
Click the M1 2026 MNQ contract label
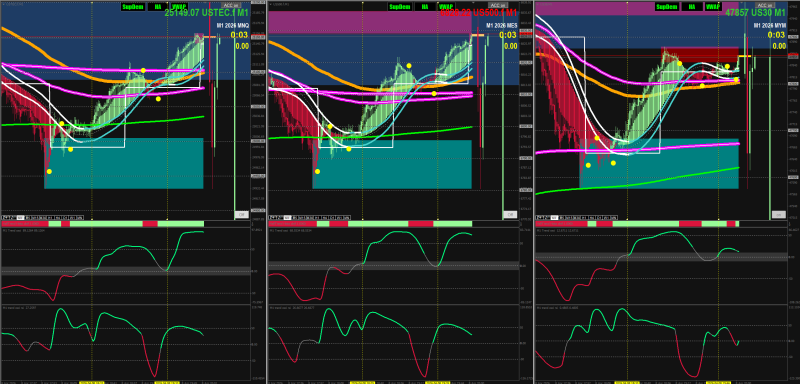[232, 25]
